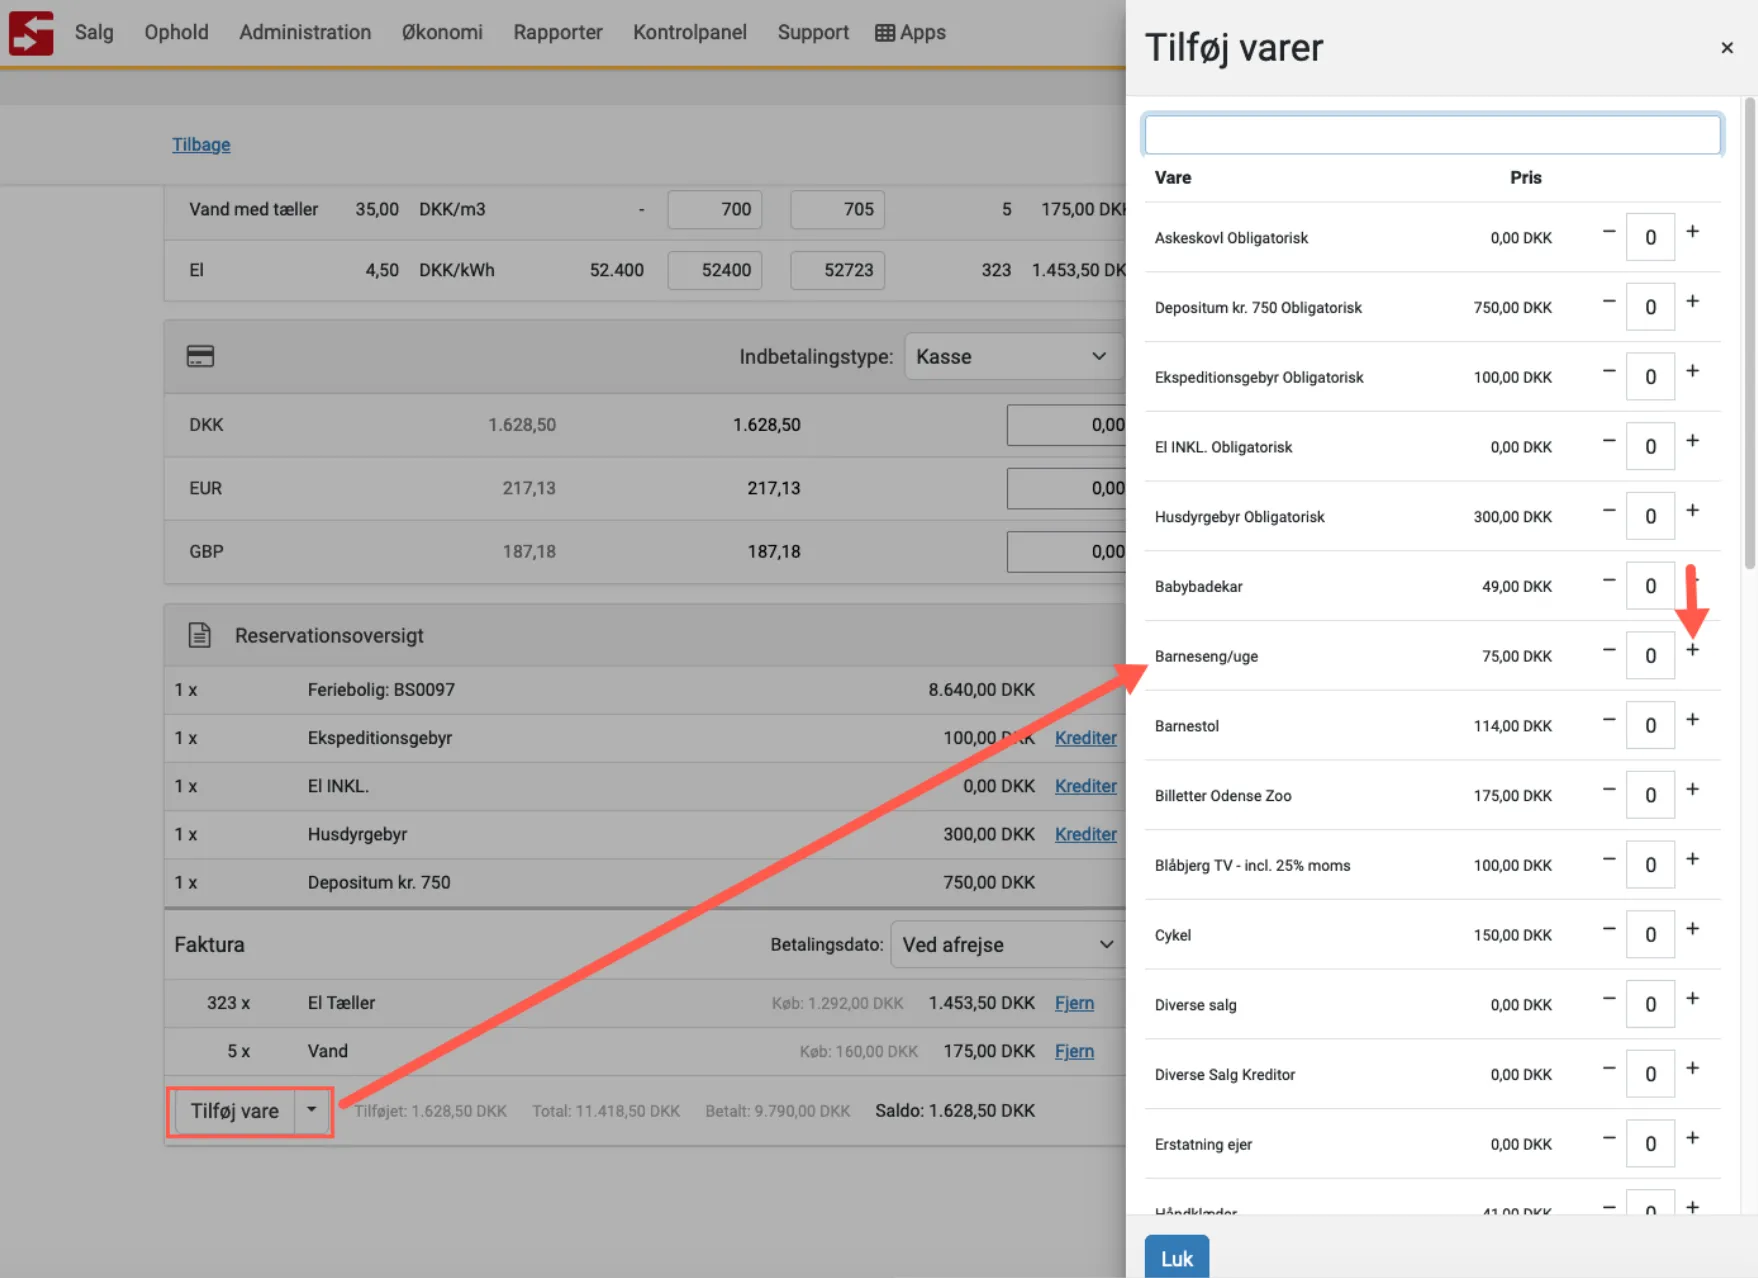Decrease Barnestol quantity with minus icon
Screen dimensions: 1758x1278
pyautogui.click(x=1609, y=720)
